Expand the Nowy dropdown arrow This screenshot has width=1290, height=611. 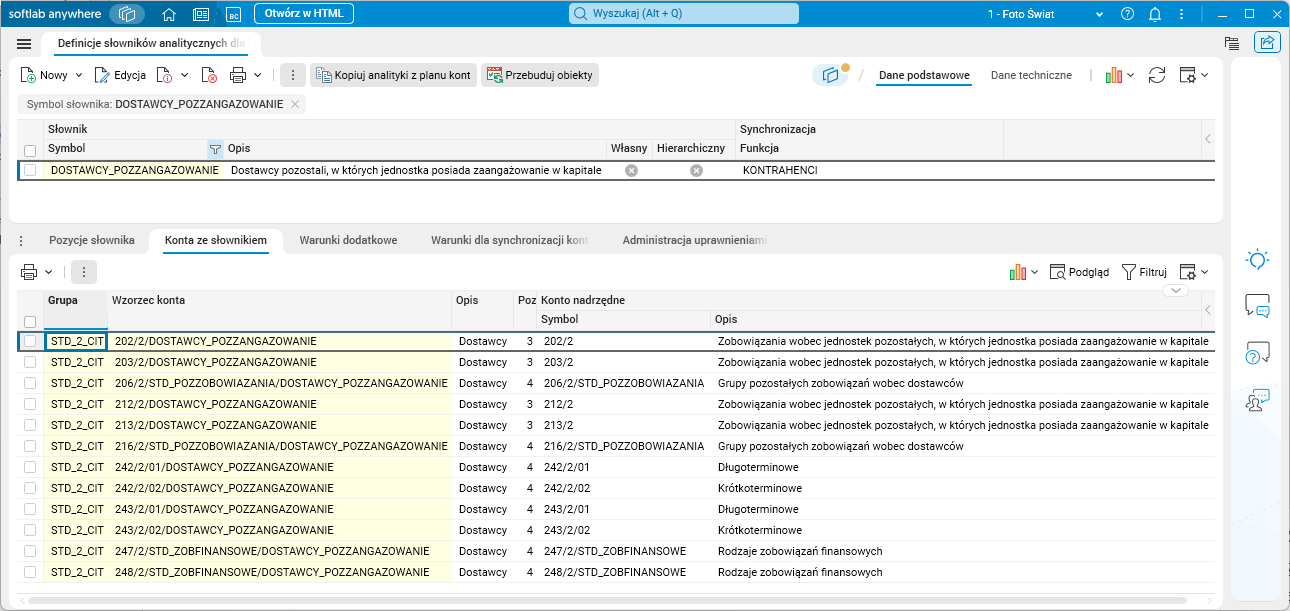tap(79, 75)
